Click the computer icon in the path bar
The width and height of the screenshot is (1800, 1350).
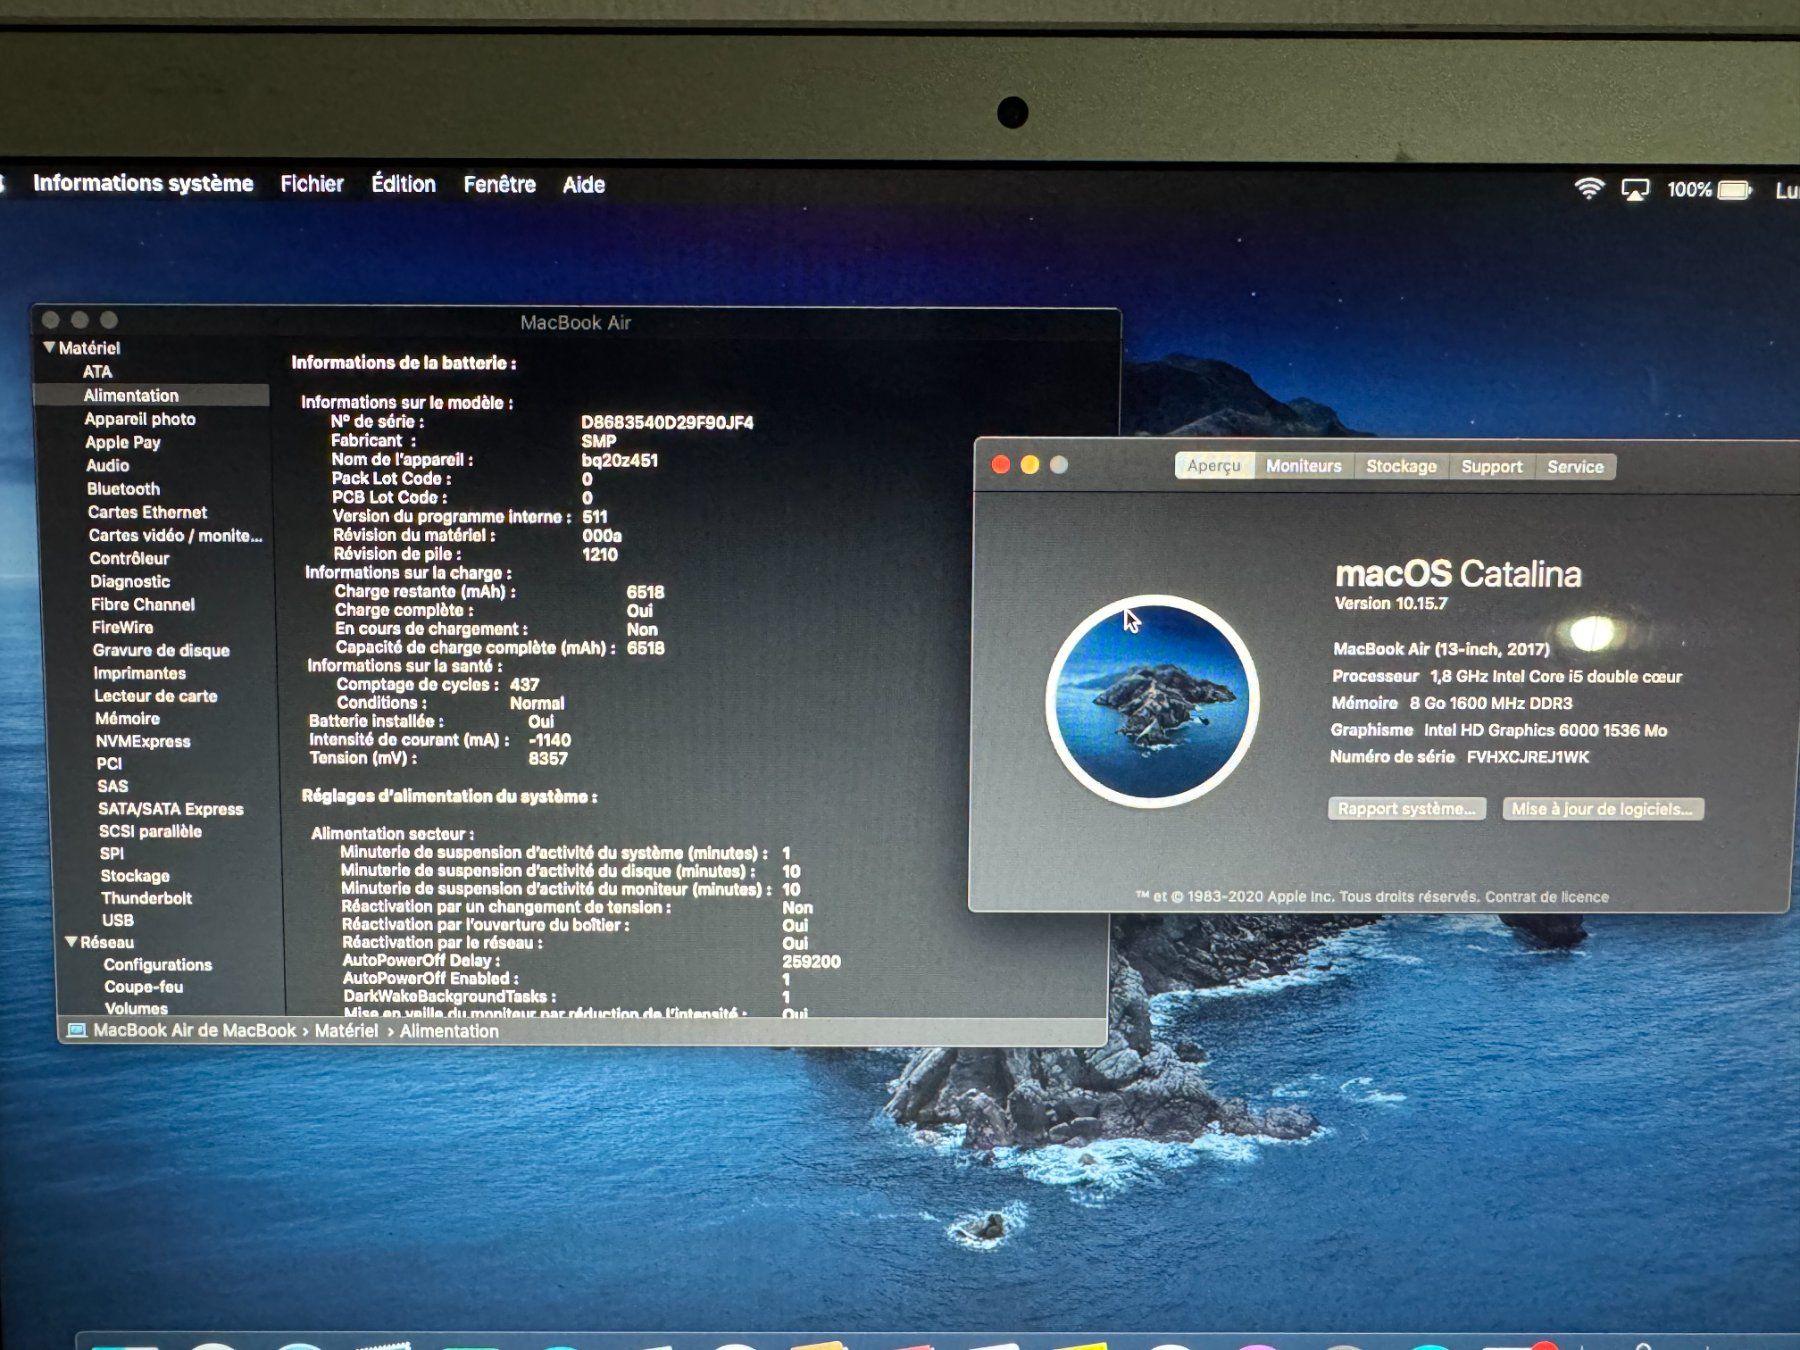tap(76, 1030)
